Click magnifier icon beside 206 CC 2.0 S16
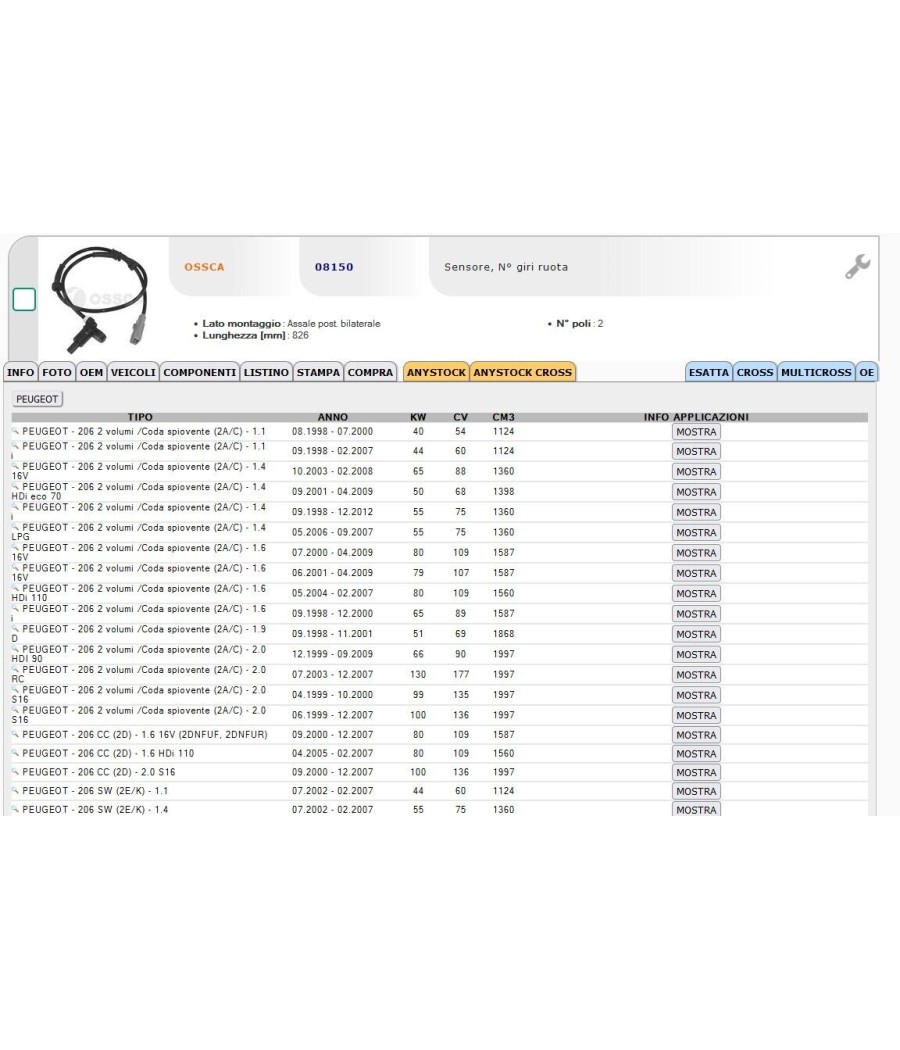The image size is (900, 1050). [15, 771]
